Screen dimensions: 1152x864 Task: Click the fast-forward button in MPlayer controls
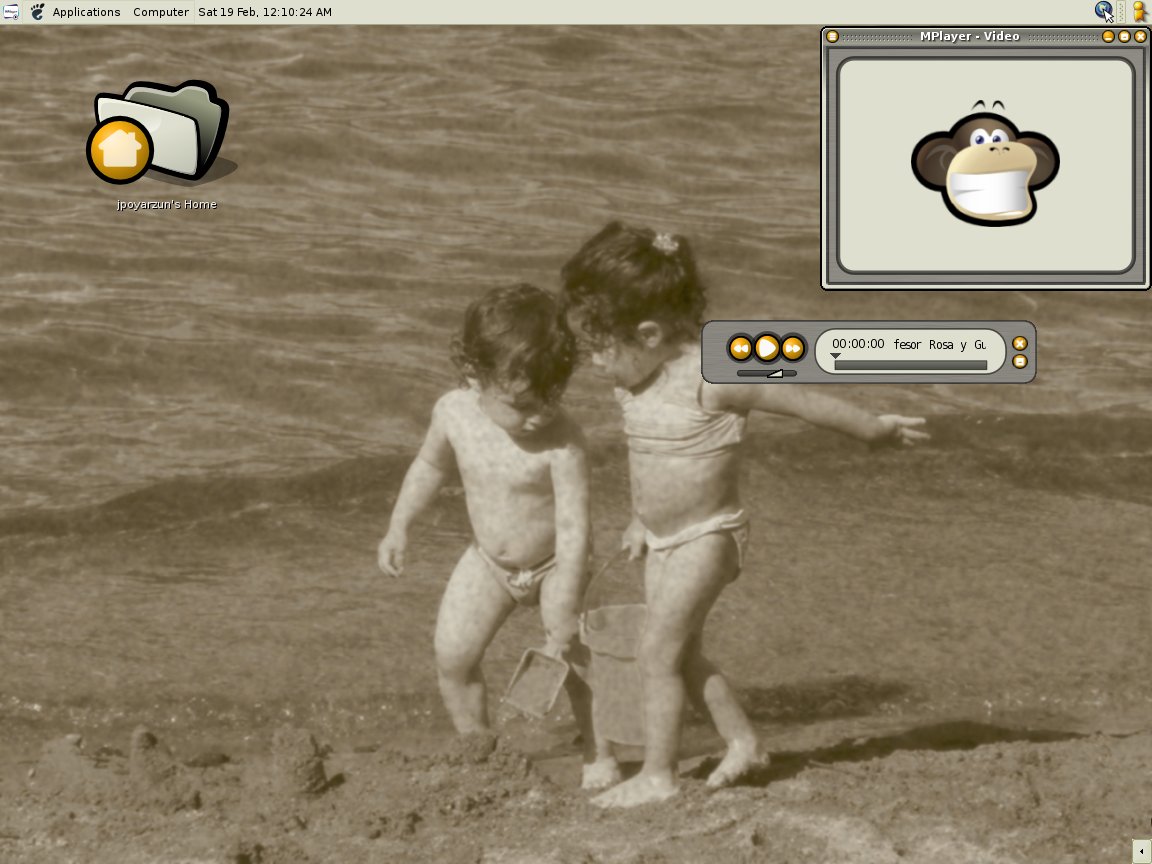tap(793, 348)
